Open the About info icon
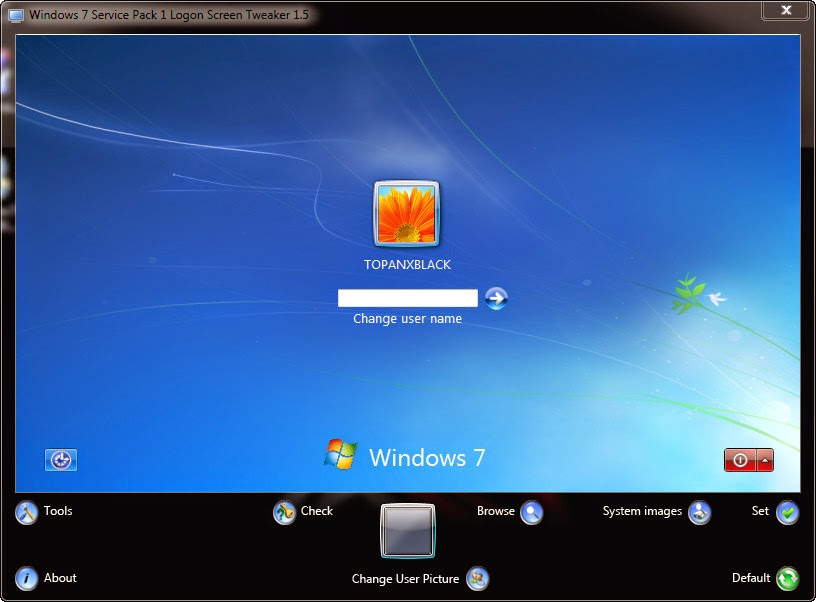Viewport: 816px width, 602px height. coord(26,579)
